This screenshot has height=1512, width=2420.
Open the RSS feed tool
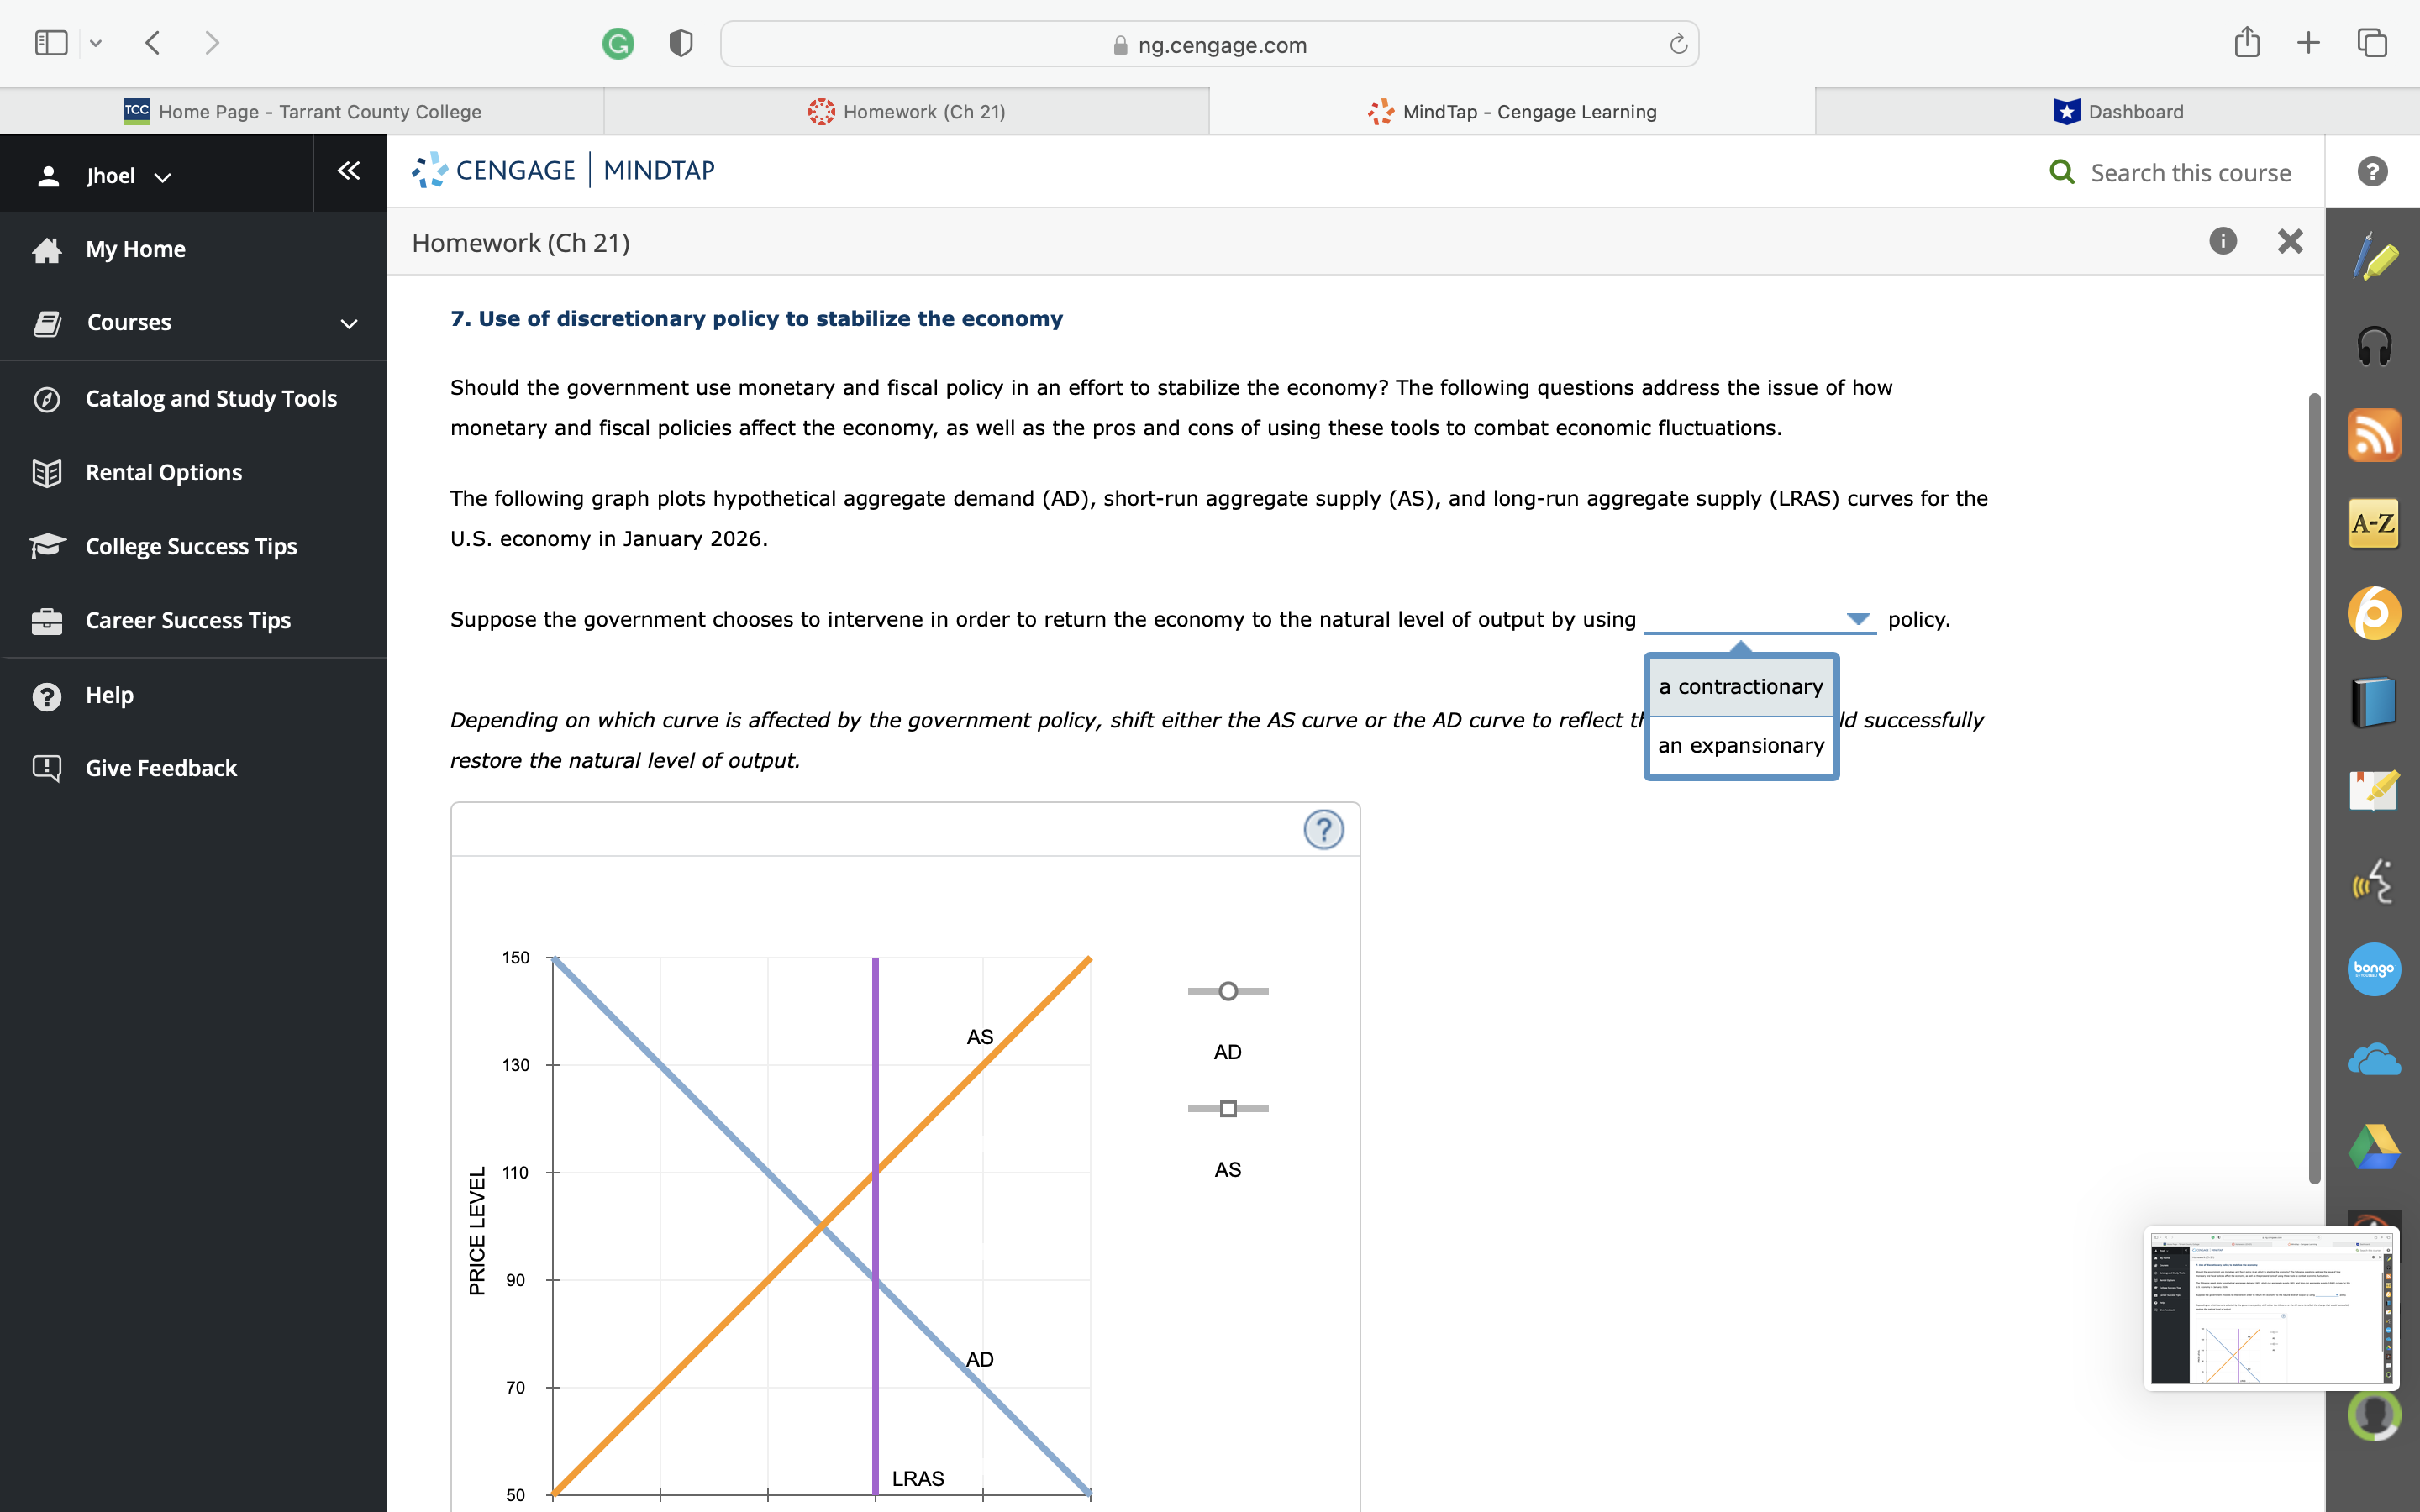point(2374,434)
